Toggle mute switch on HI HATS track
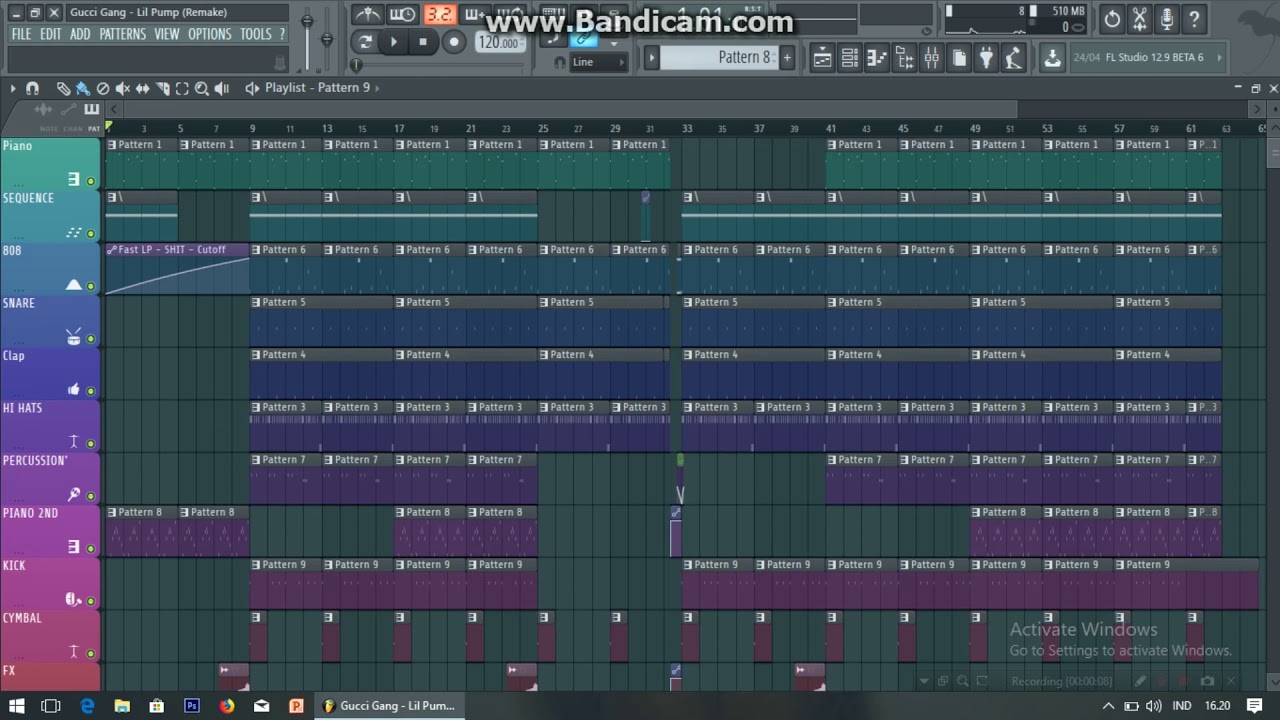Image resolution: width=1280 pixels, height=720 pixels. tap(91, 443)
